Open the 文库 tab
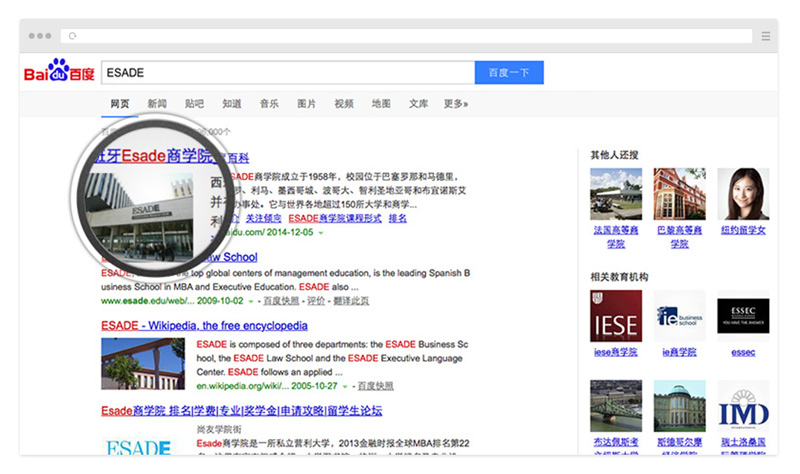The image size is (800, 474). click(x=418, y=104)
